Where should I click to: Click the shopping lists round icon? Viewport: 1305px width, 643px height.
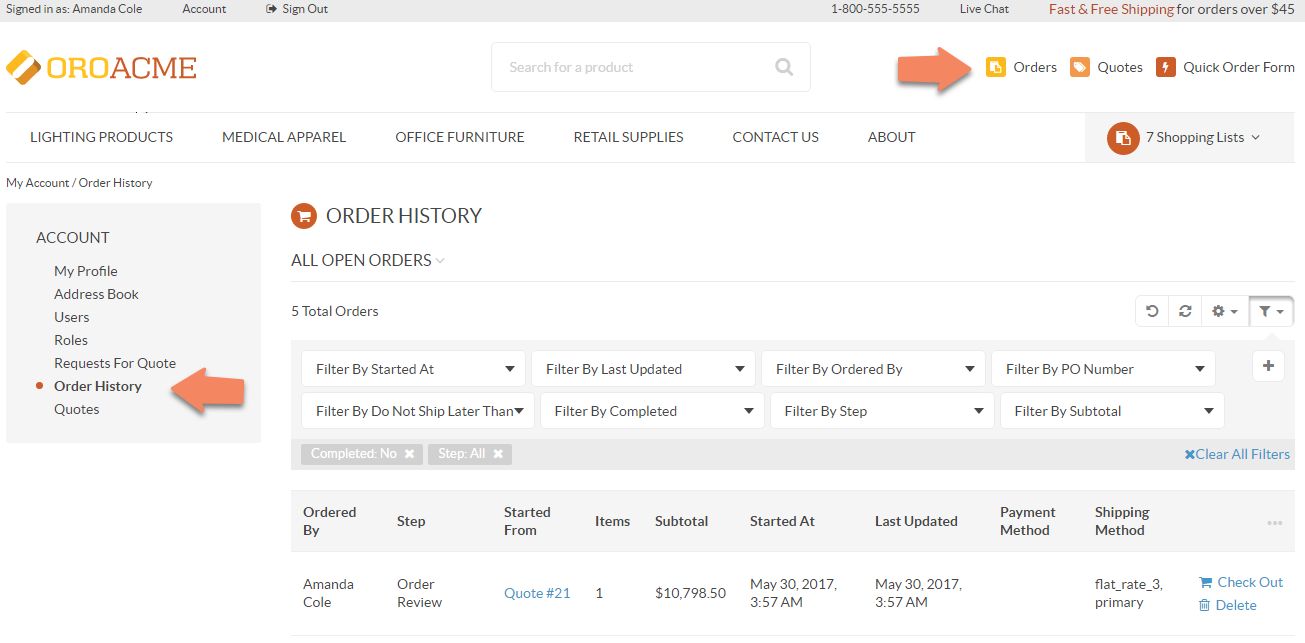1123,138
